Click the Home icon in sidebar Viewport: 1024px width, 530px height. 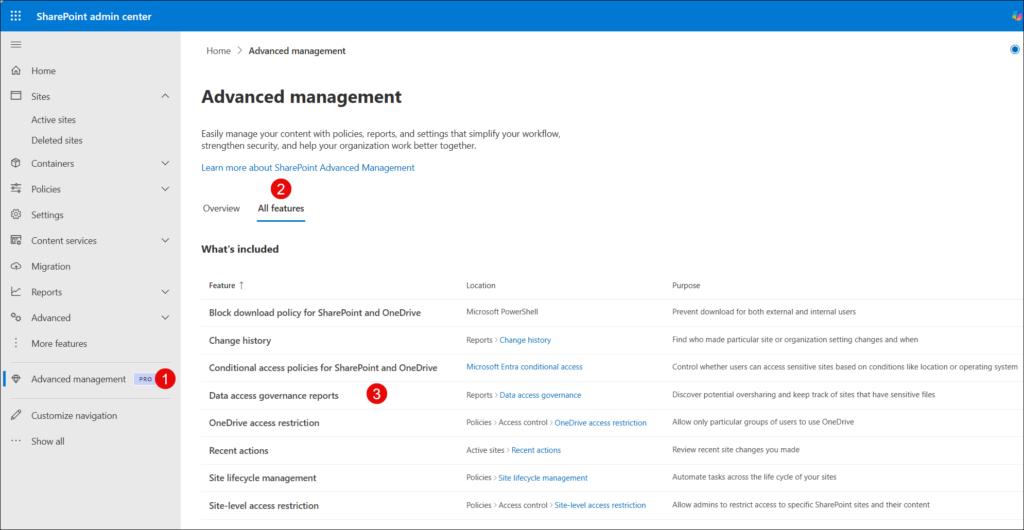16,71
